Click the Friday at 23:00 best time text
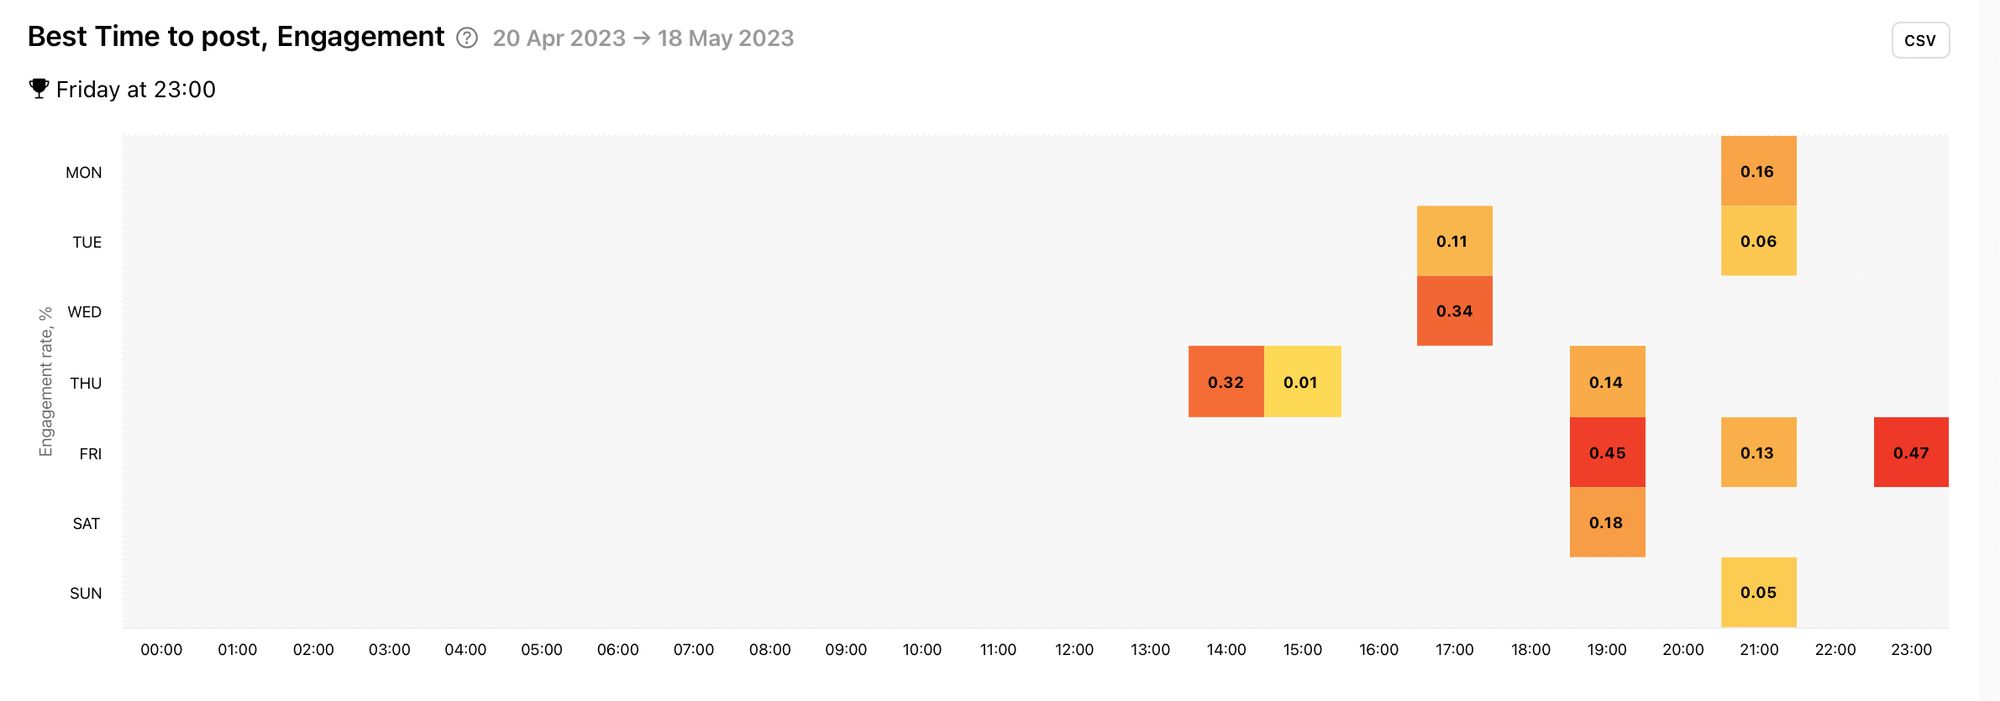2000x701 pixels. click(136, 89)
